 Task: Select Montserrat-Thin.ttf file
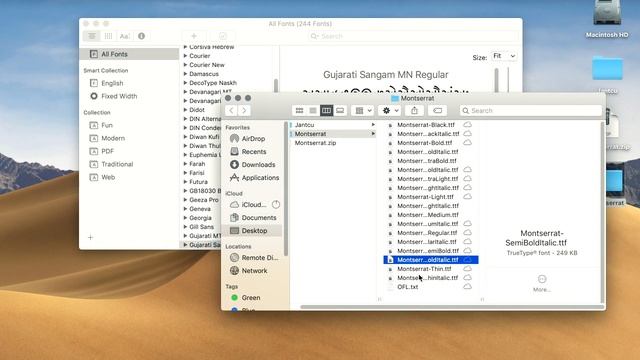[x=424, y=269]
